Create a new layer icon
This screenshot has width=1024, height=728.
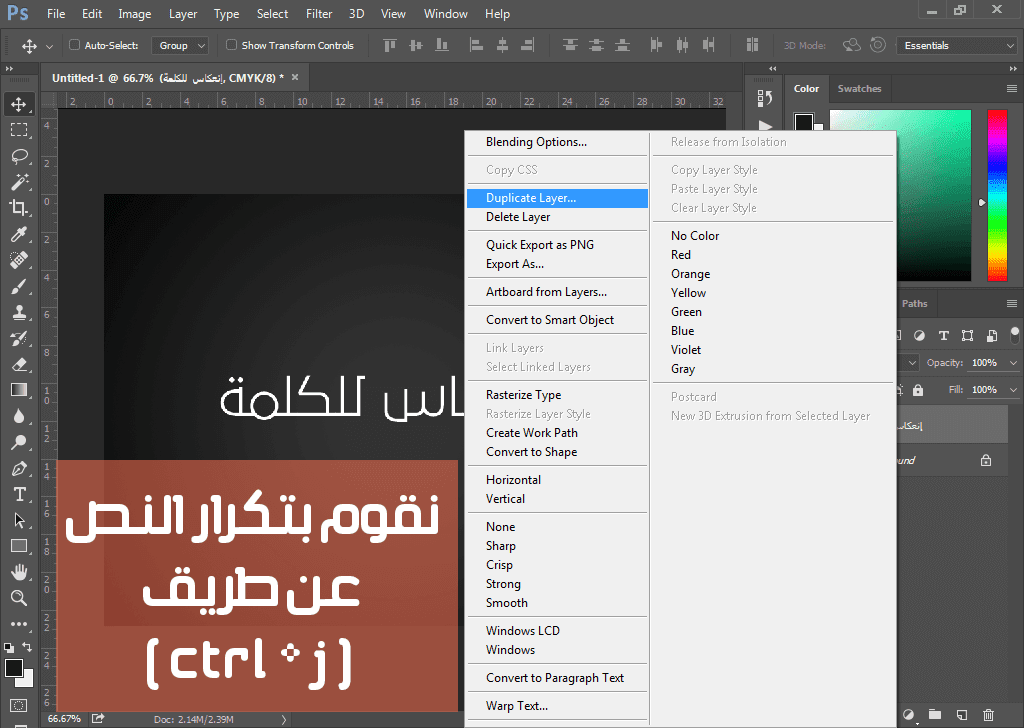point(961,715)
